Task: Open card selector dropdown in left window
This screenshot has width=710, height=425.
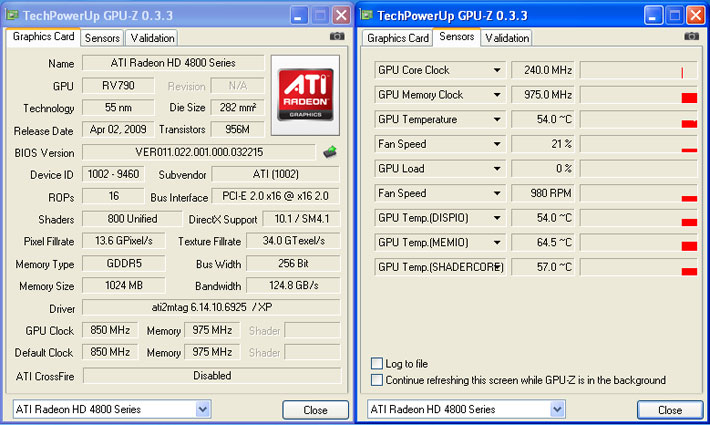Action: (202, 409)
